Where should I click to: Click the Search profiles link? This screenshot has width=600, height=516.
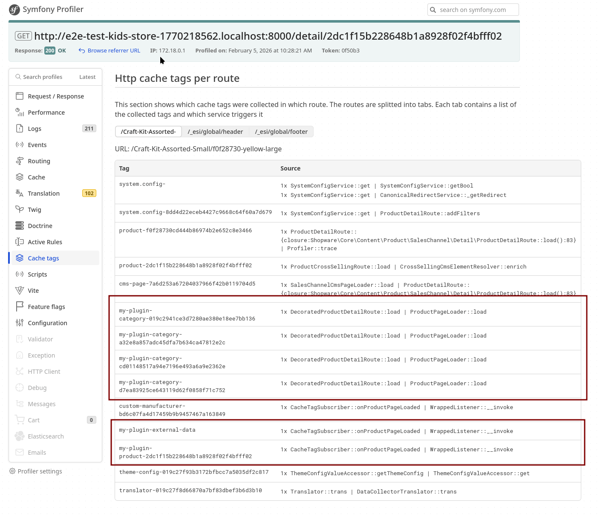tap(39, 77)
